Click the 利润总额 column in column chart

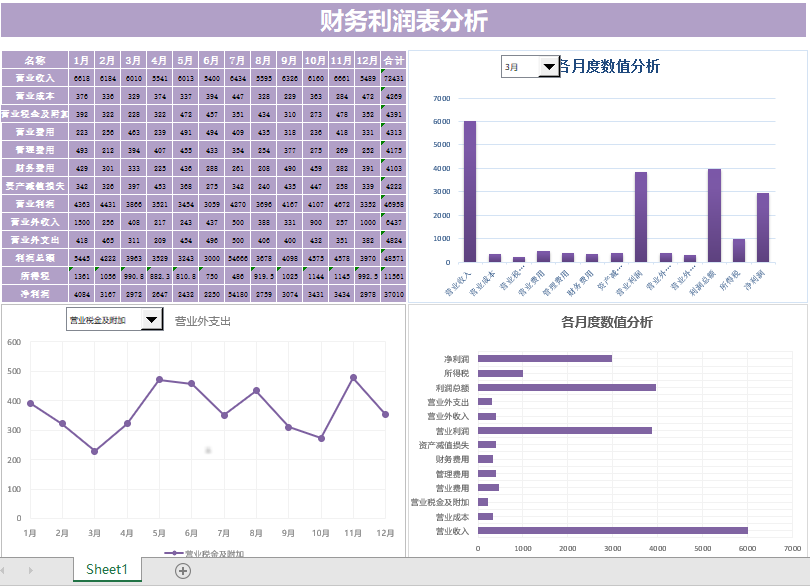pyautogui.click(x=714, y=215)
